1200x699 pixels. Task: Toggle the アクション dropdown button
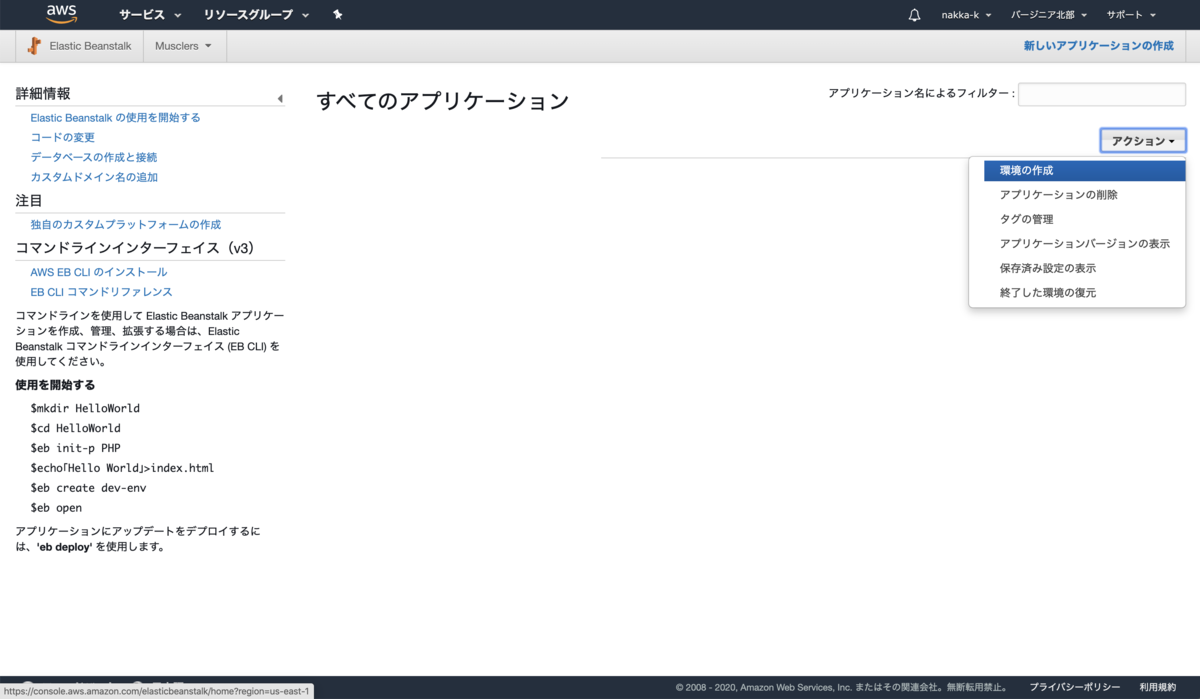1143,141
